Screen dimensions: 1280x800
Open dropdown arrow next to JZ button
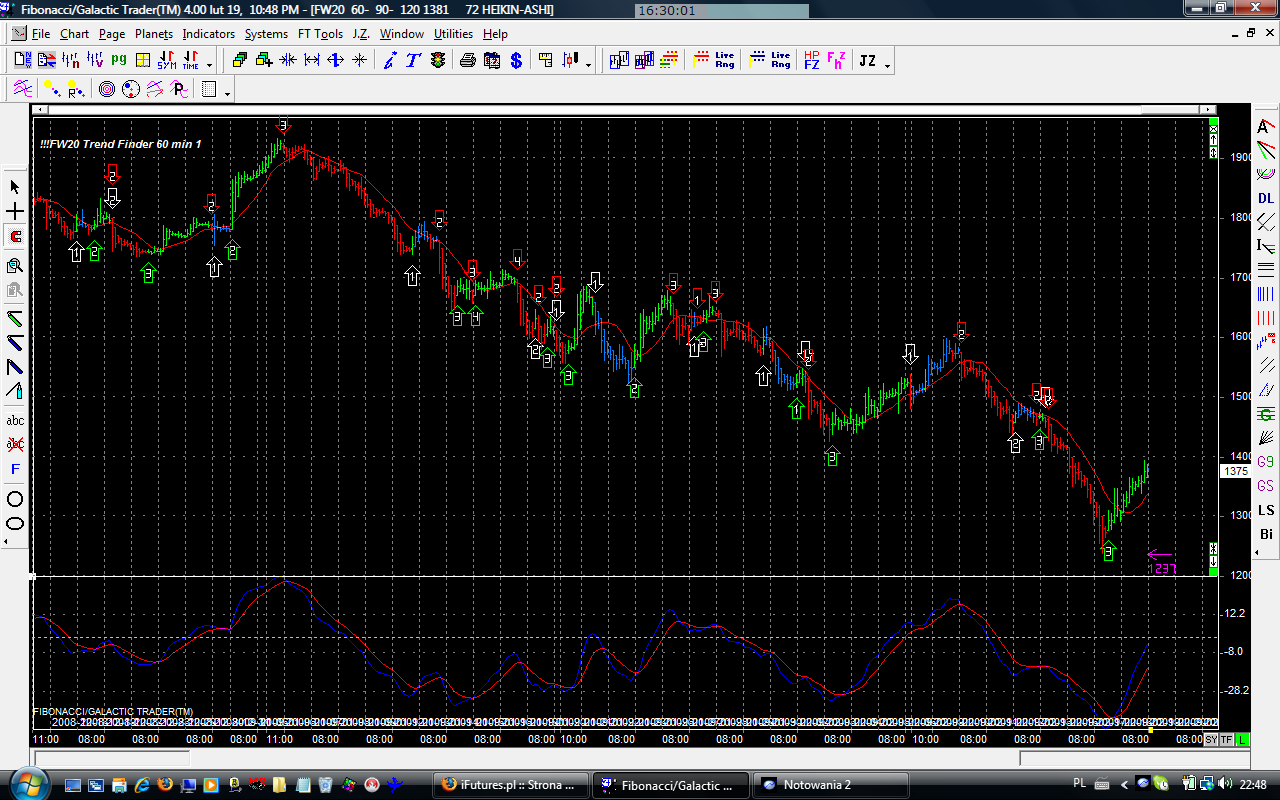pyautogui.click(x=887, y=63)
